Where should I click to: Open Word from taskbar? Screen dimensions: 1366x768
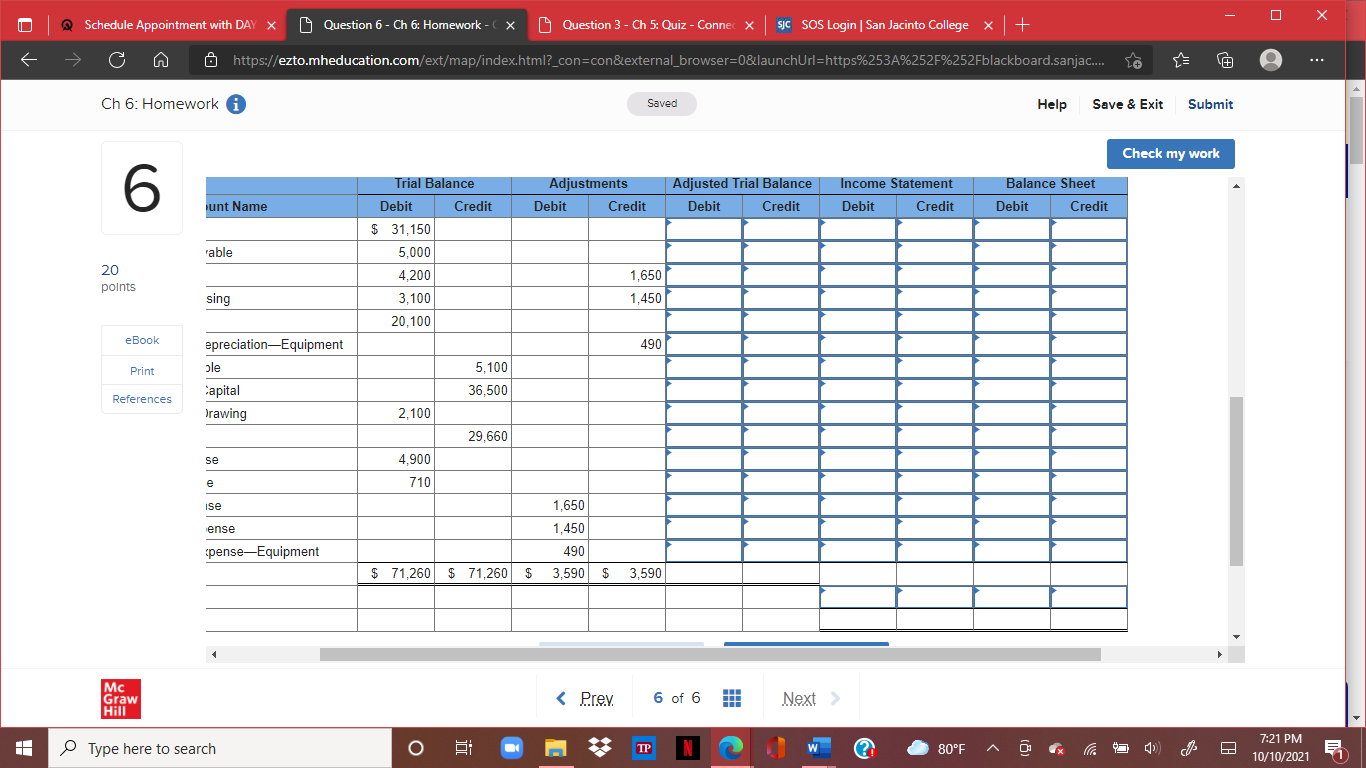pyautogui.click(x=820, y=748)
